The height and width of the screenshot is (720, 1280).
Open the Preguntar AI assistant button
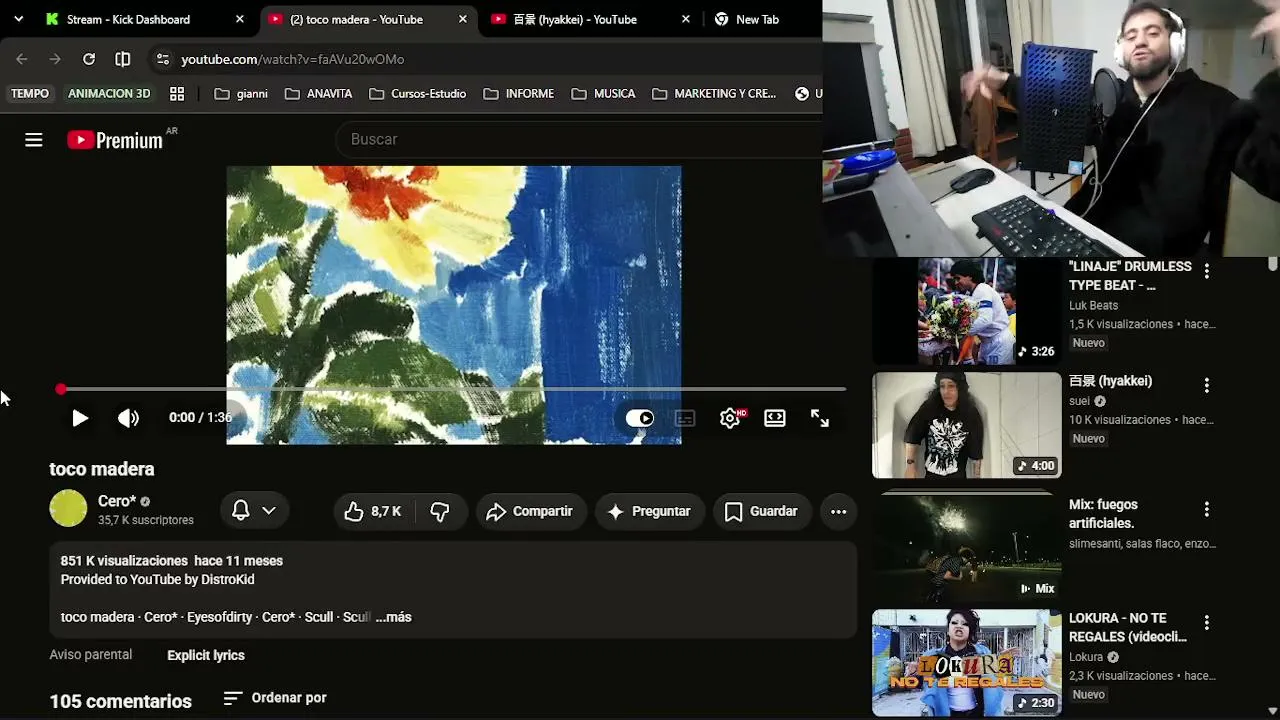pyautogui.click(x=649, y=511)
